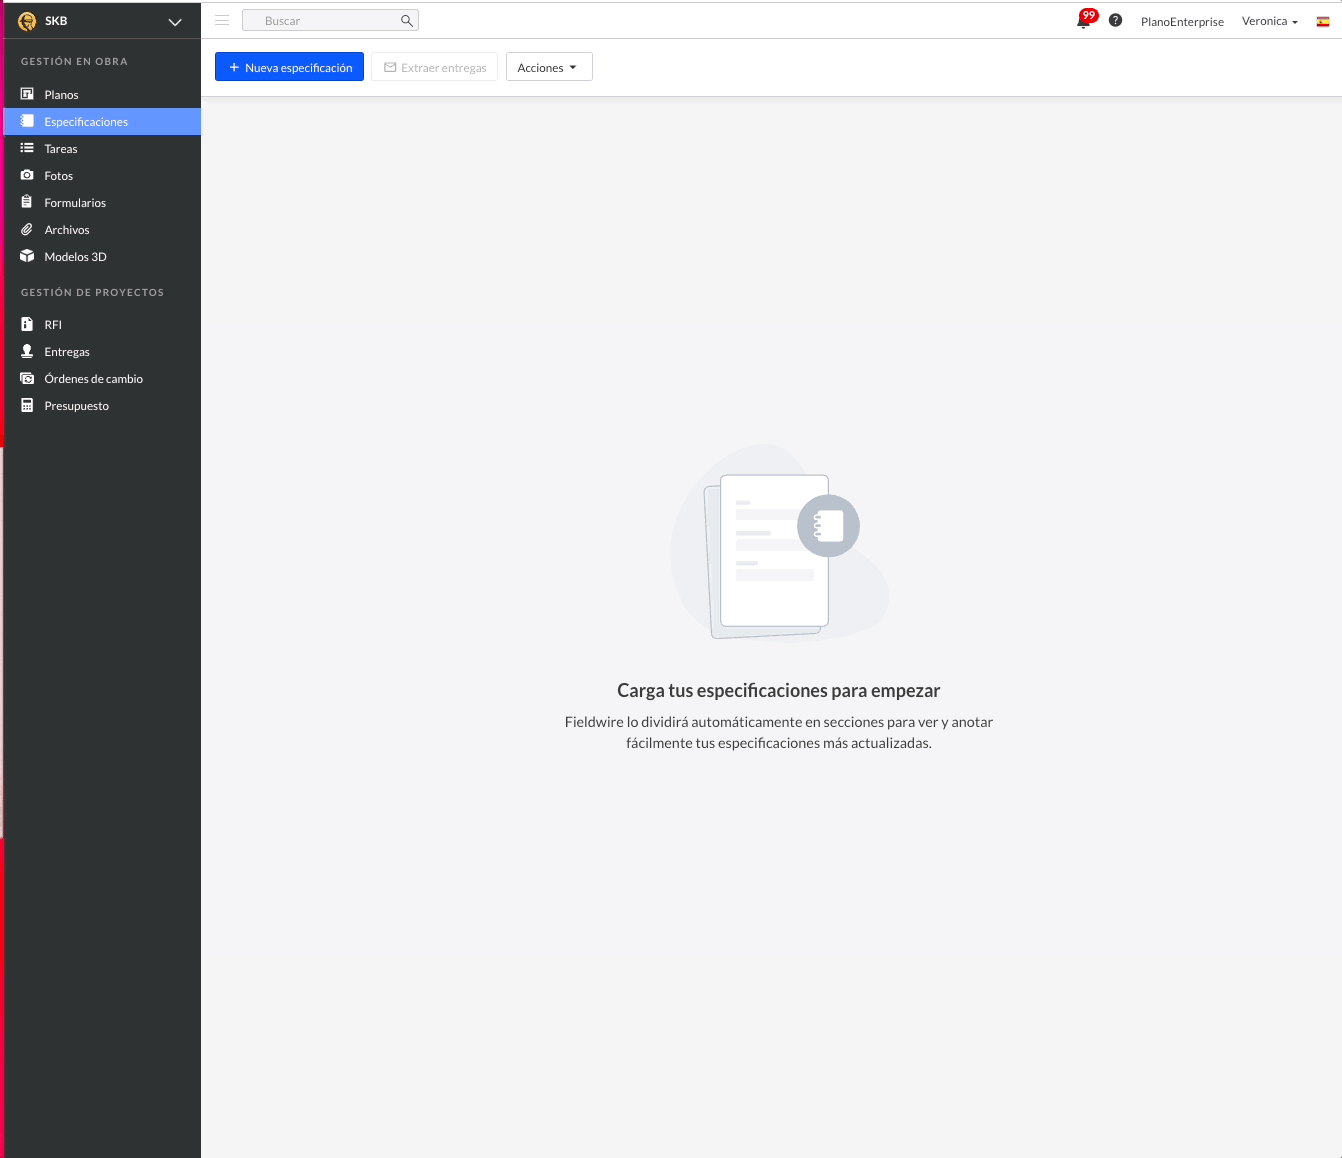Open Modelos 3D via the cube icon
The image size is (1342, 1158).
[x=27, y=256]
